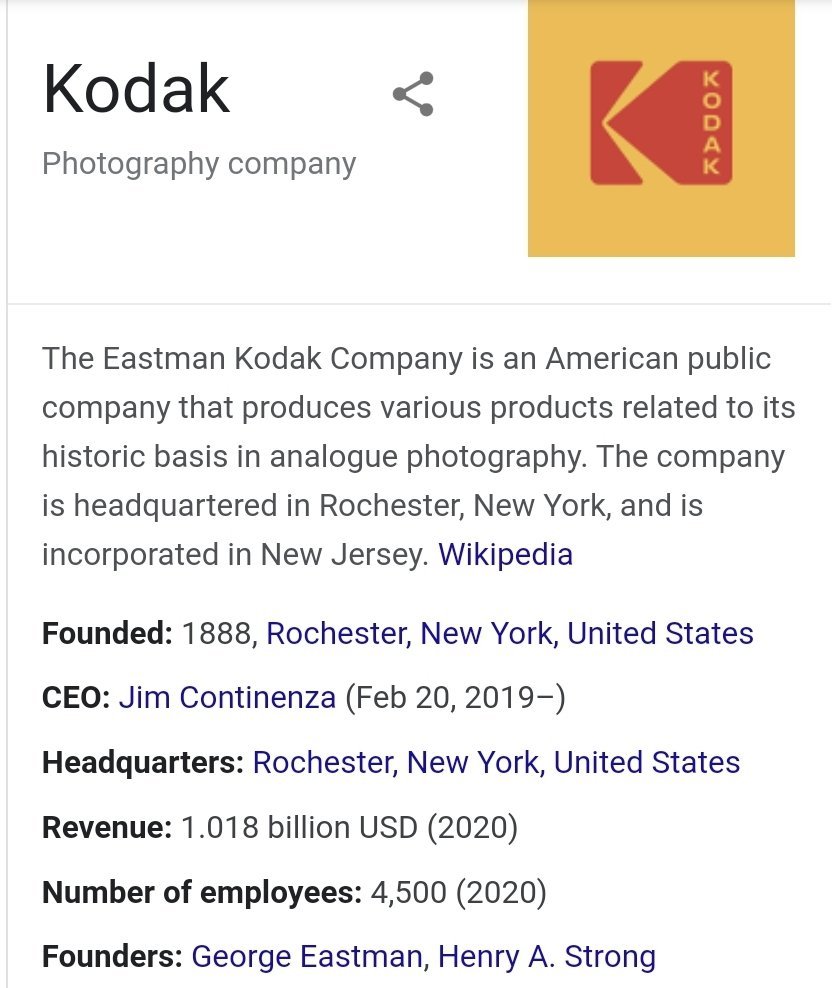Open the Kodak logo image
The height and width of the screenshot is (988, 832).
coord(661,128)
